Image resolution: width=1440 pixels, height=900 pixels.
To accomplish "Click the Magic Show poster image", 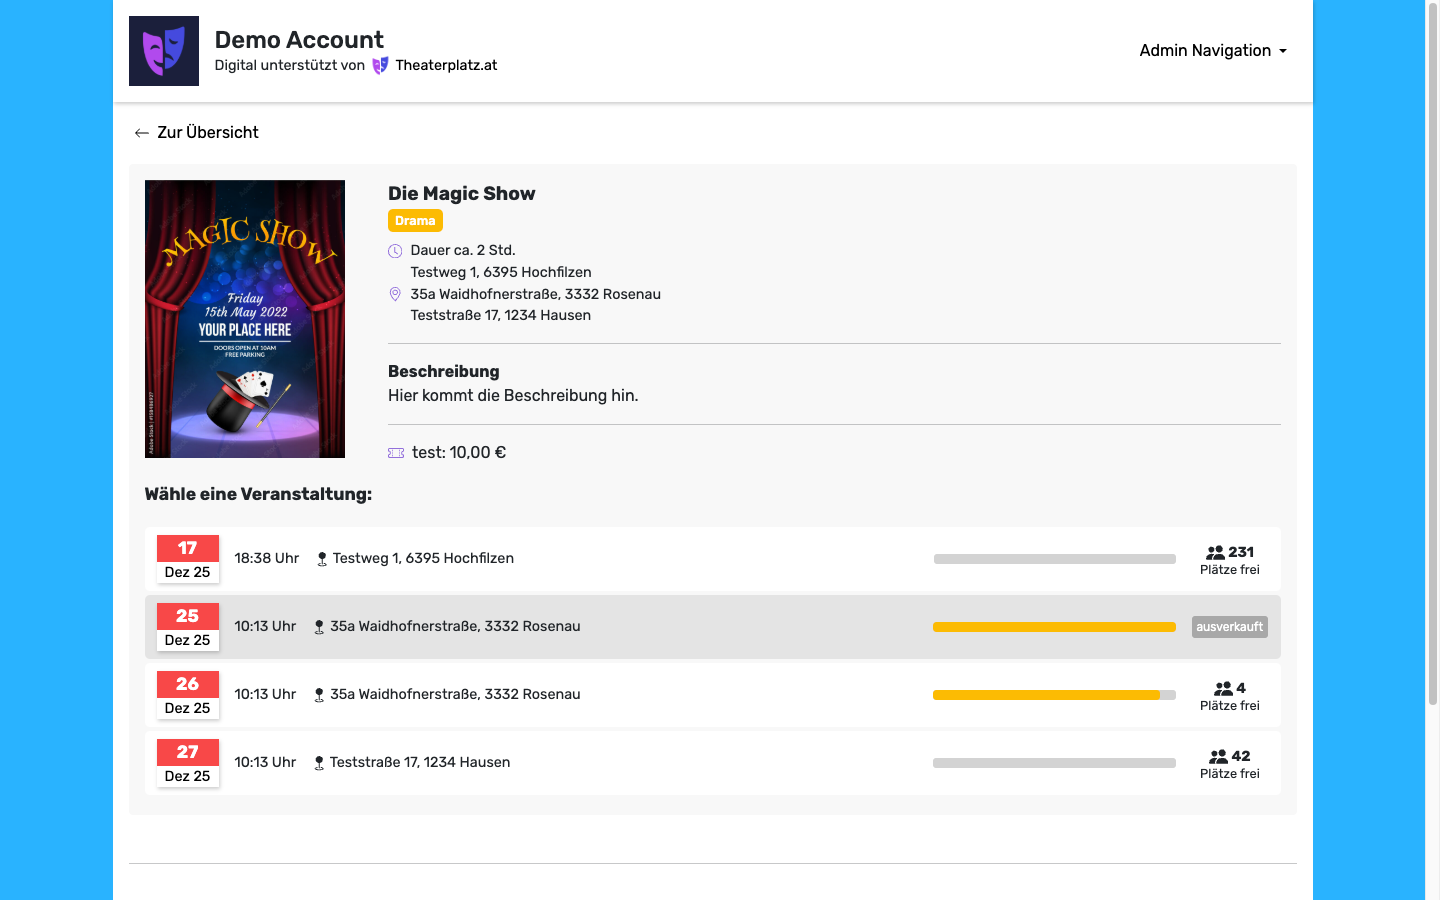I will (x=245, y=319).
